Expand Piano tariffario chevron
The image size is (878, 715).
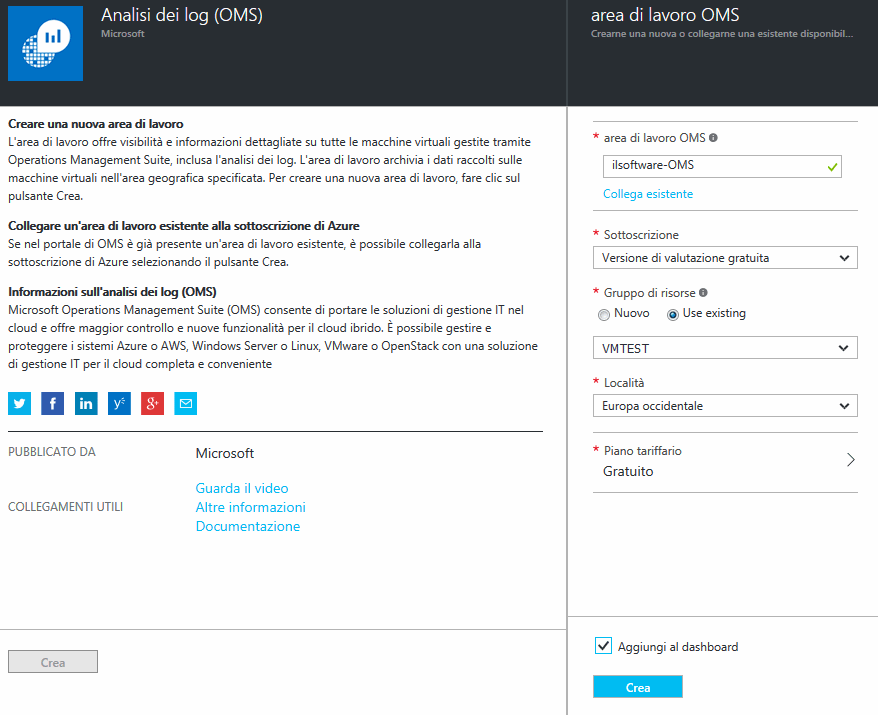tap(851, 460)
